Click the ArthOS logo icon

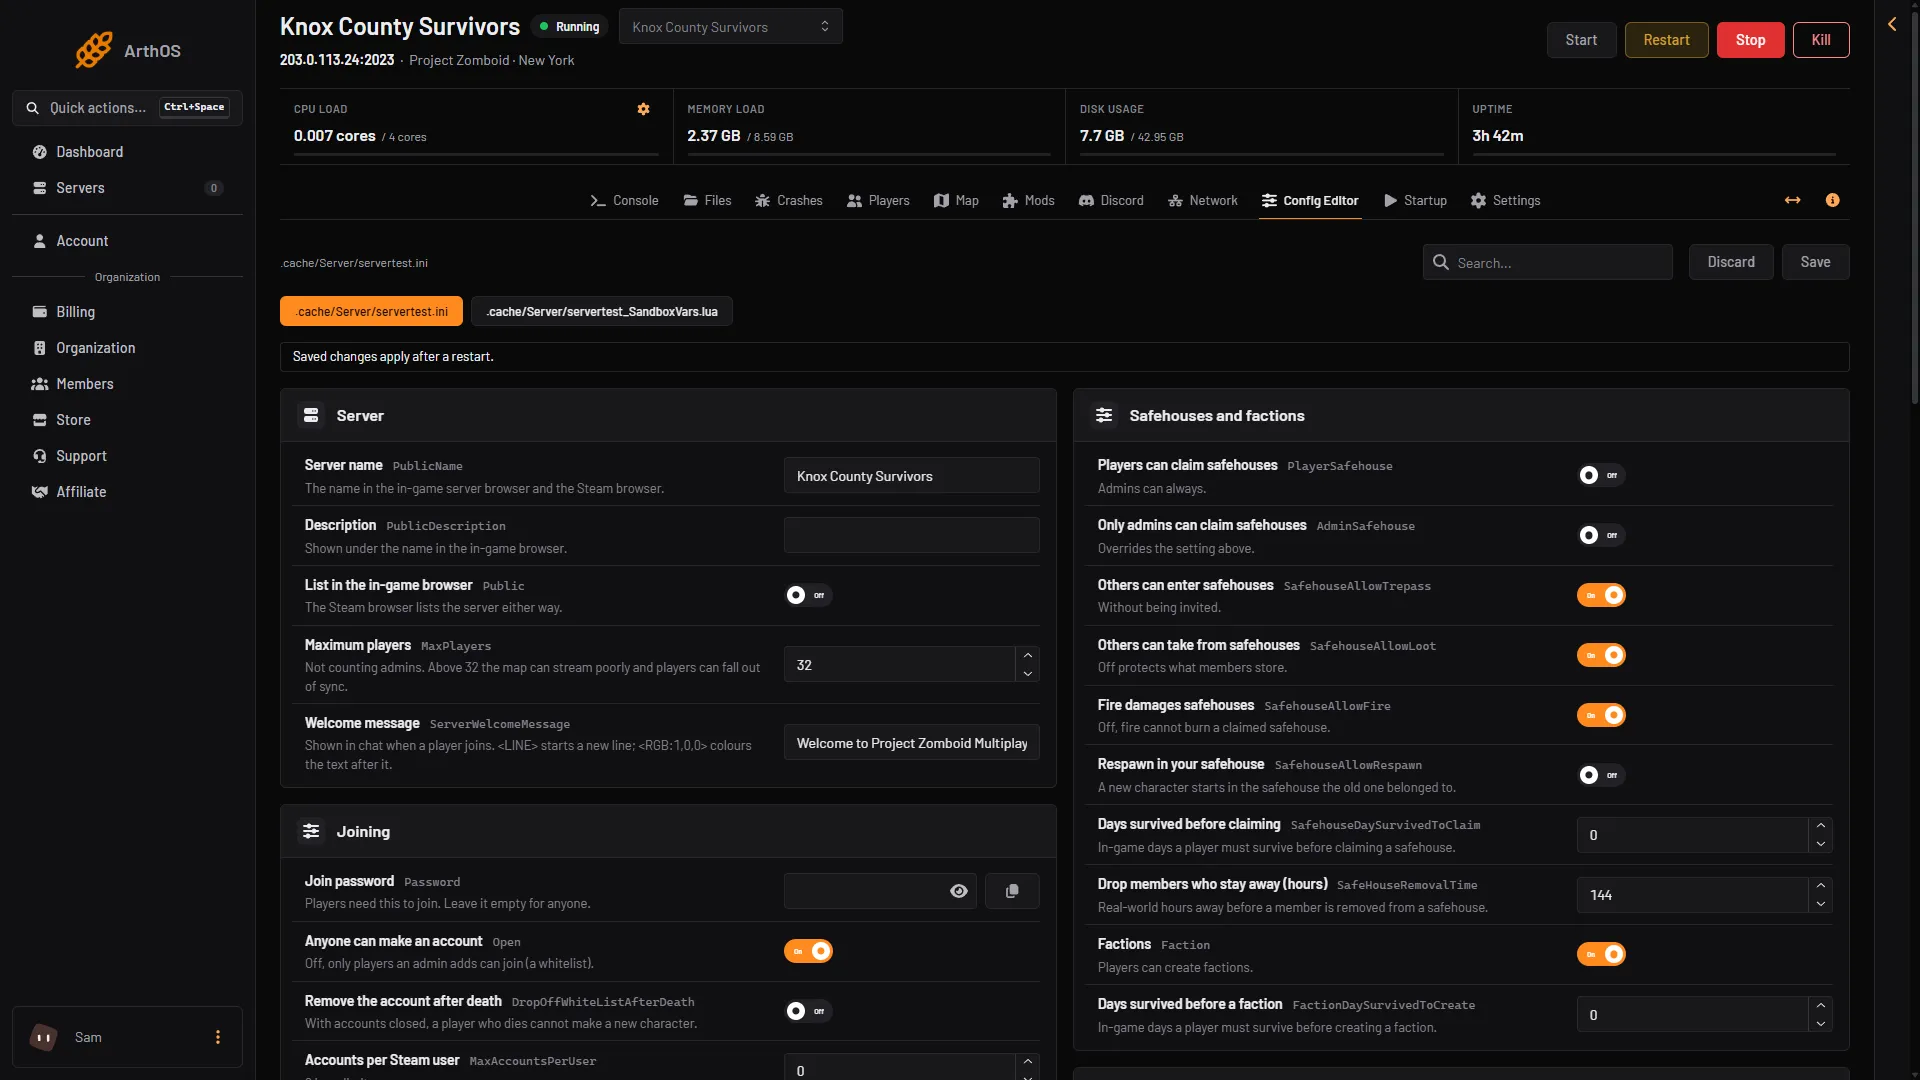(94, 50)
